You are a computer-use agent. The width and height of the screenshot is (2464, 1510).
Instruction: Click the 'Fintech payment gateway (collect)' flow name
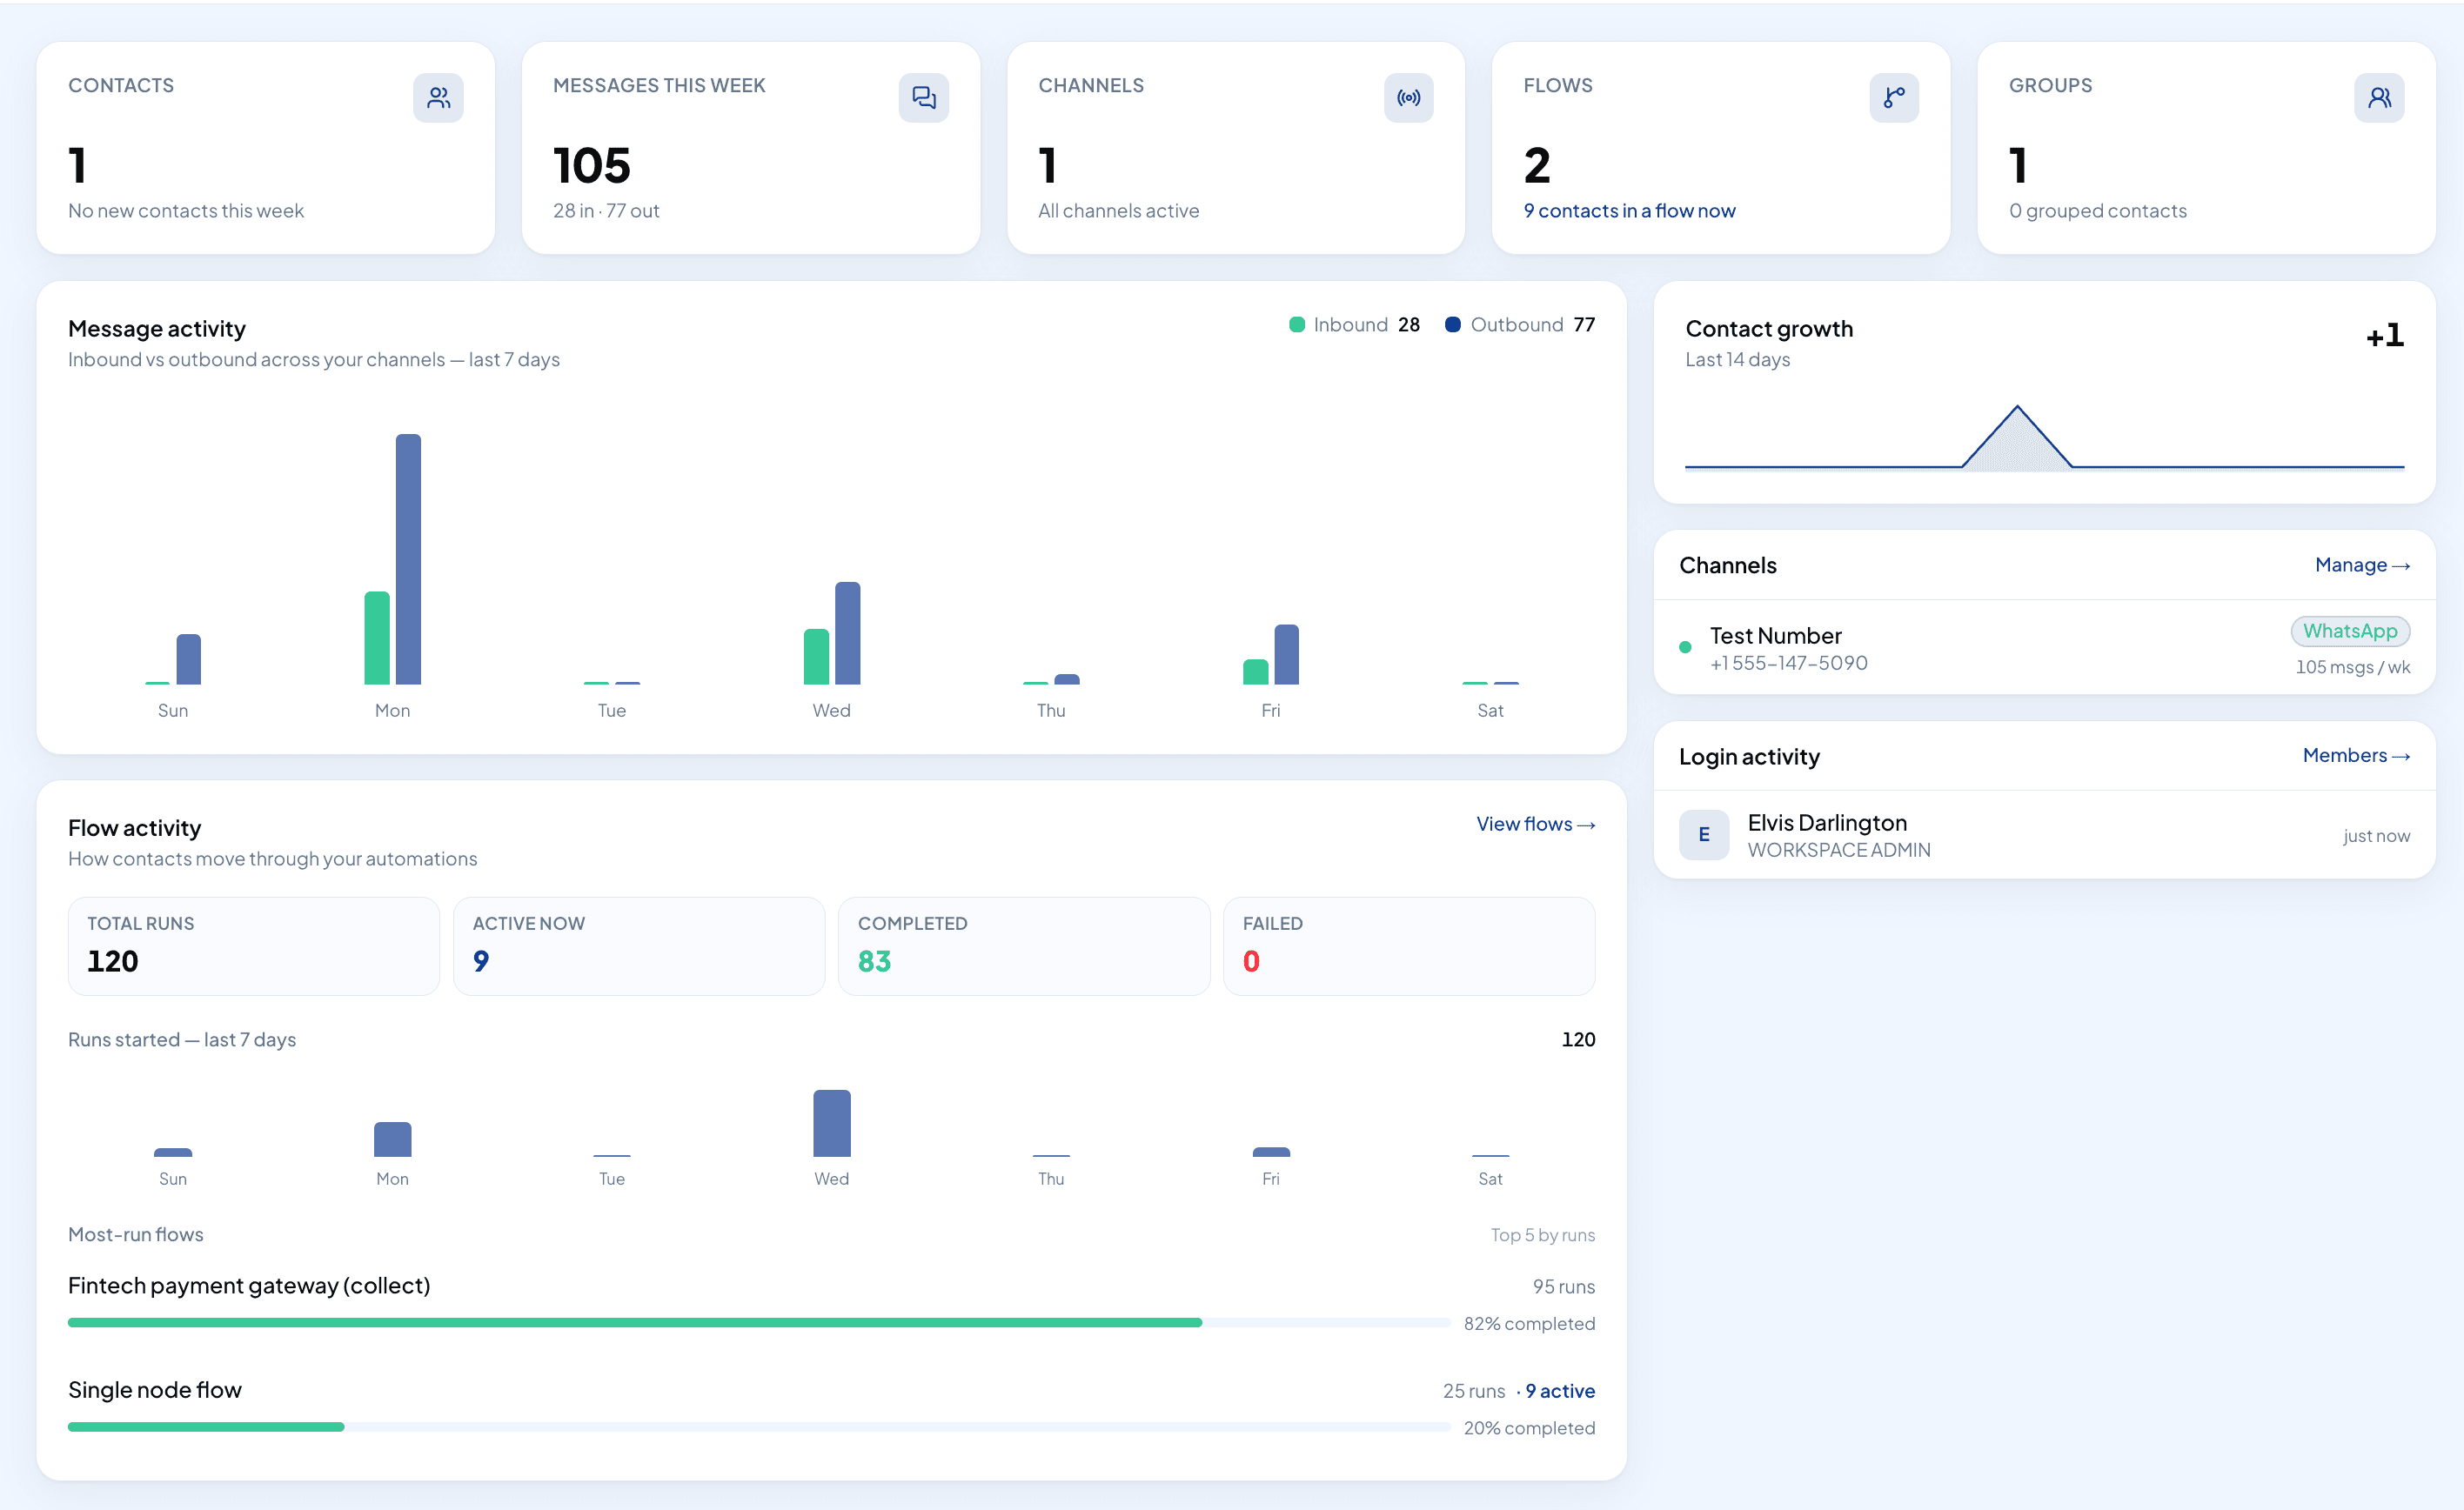[x=249, y=1286]
